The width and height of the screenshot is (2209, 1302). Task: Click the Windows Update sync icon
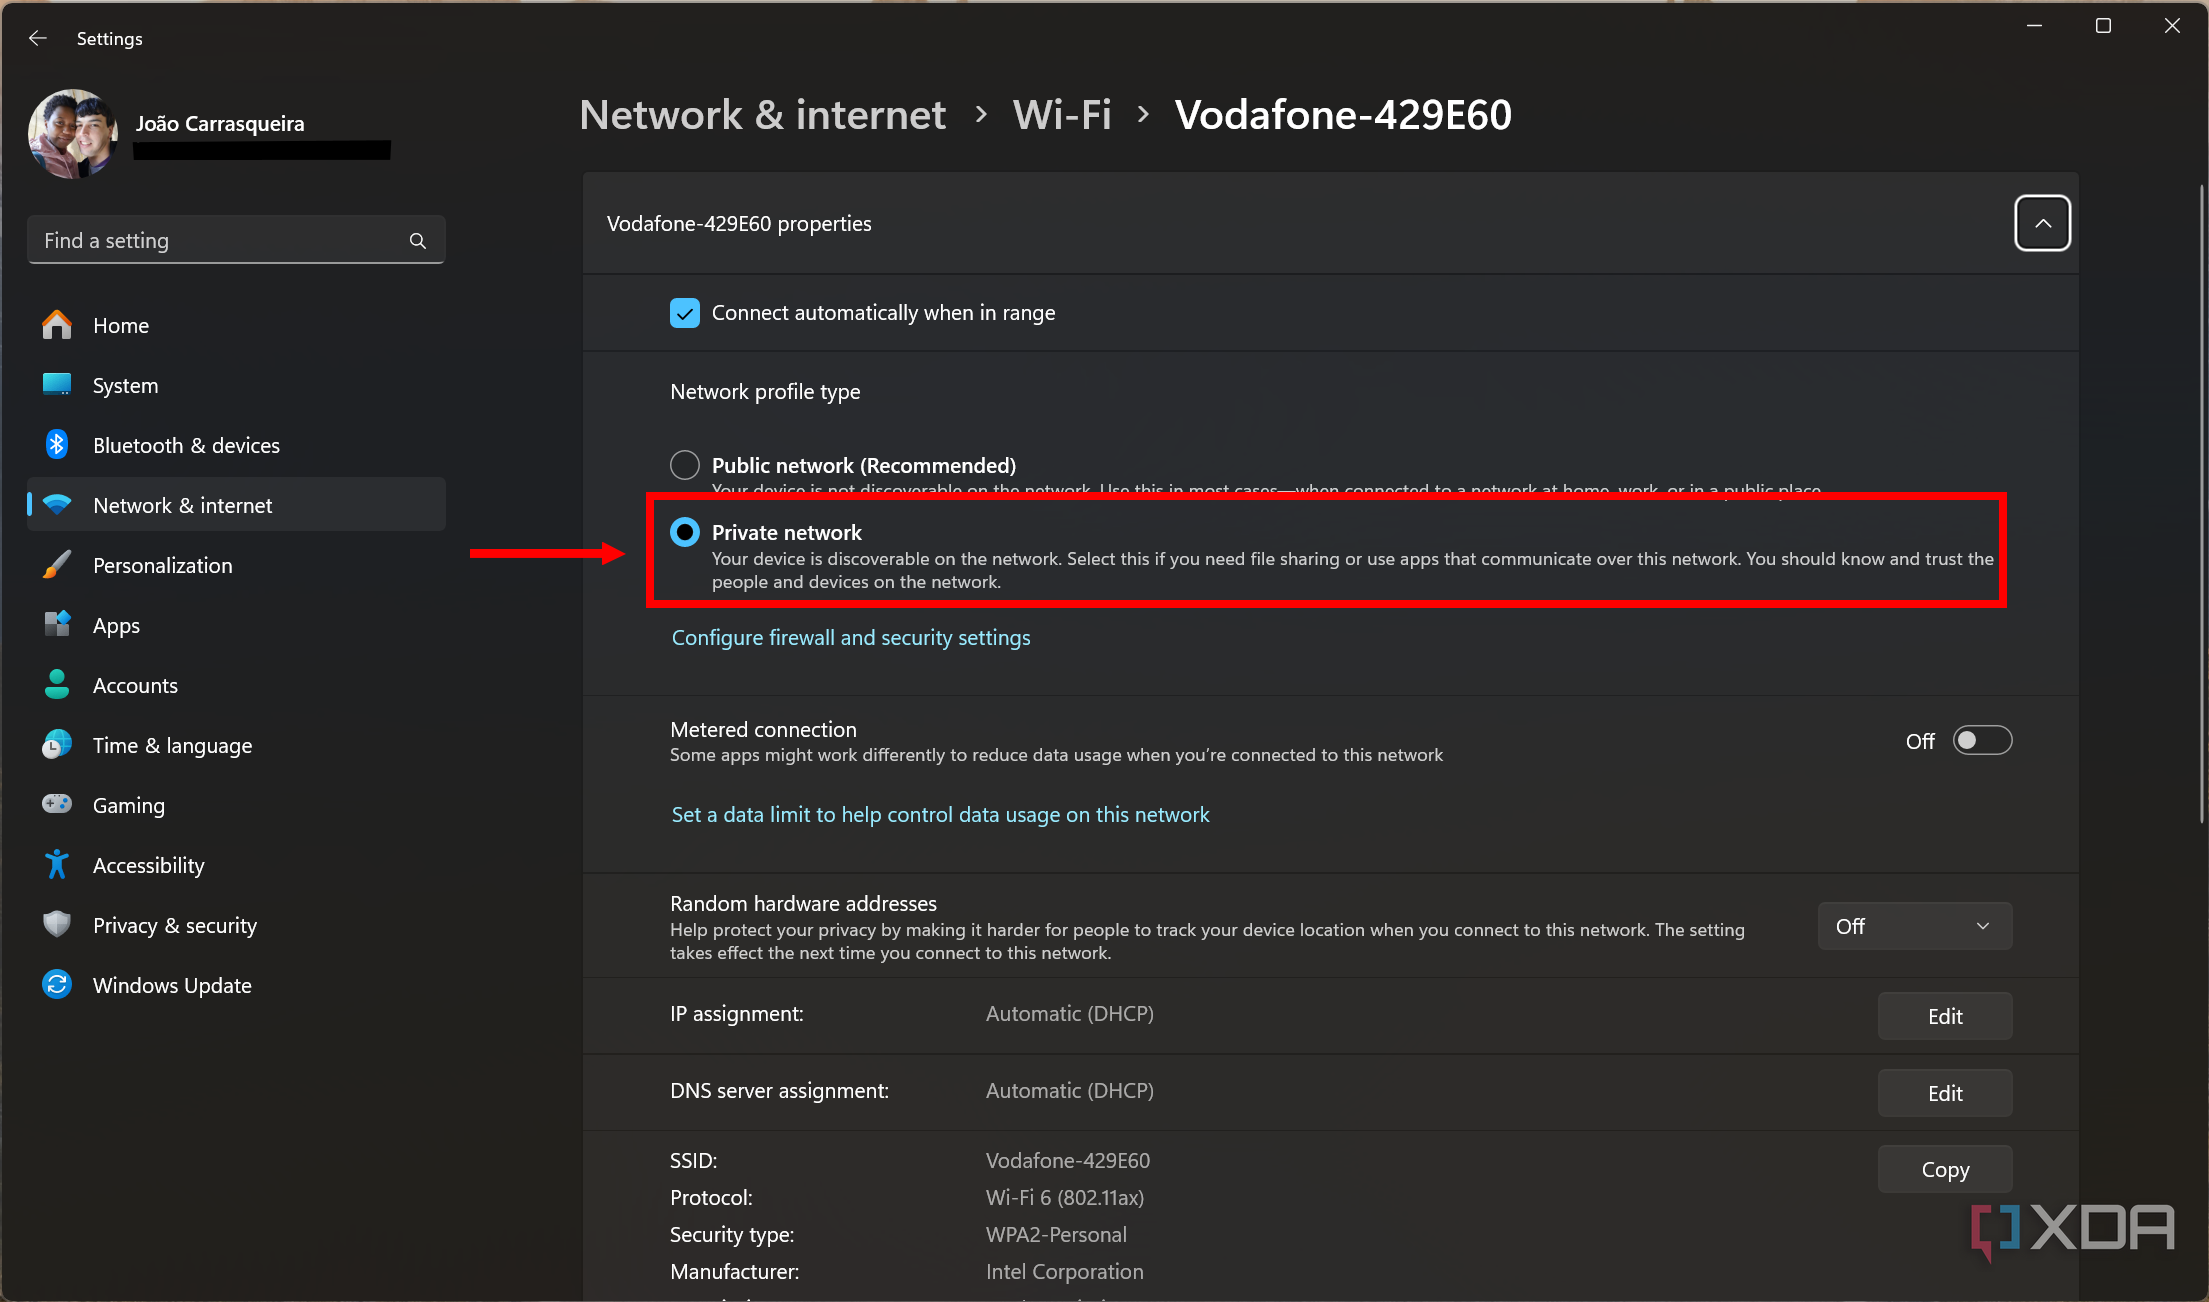pos(57,985)
